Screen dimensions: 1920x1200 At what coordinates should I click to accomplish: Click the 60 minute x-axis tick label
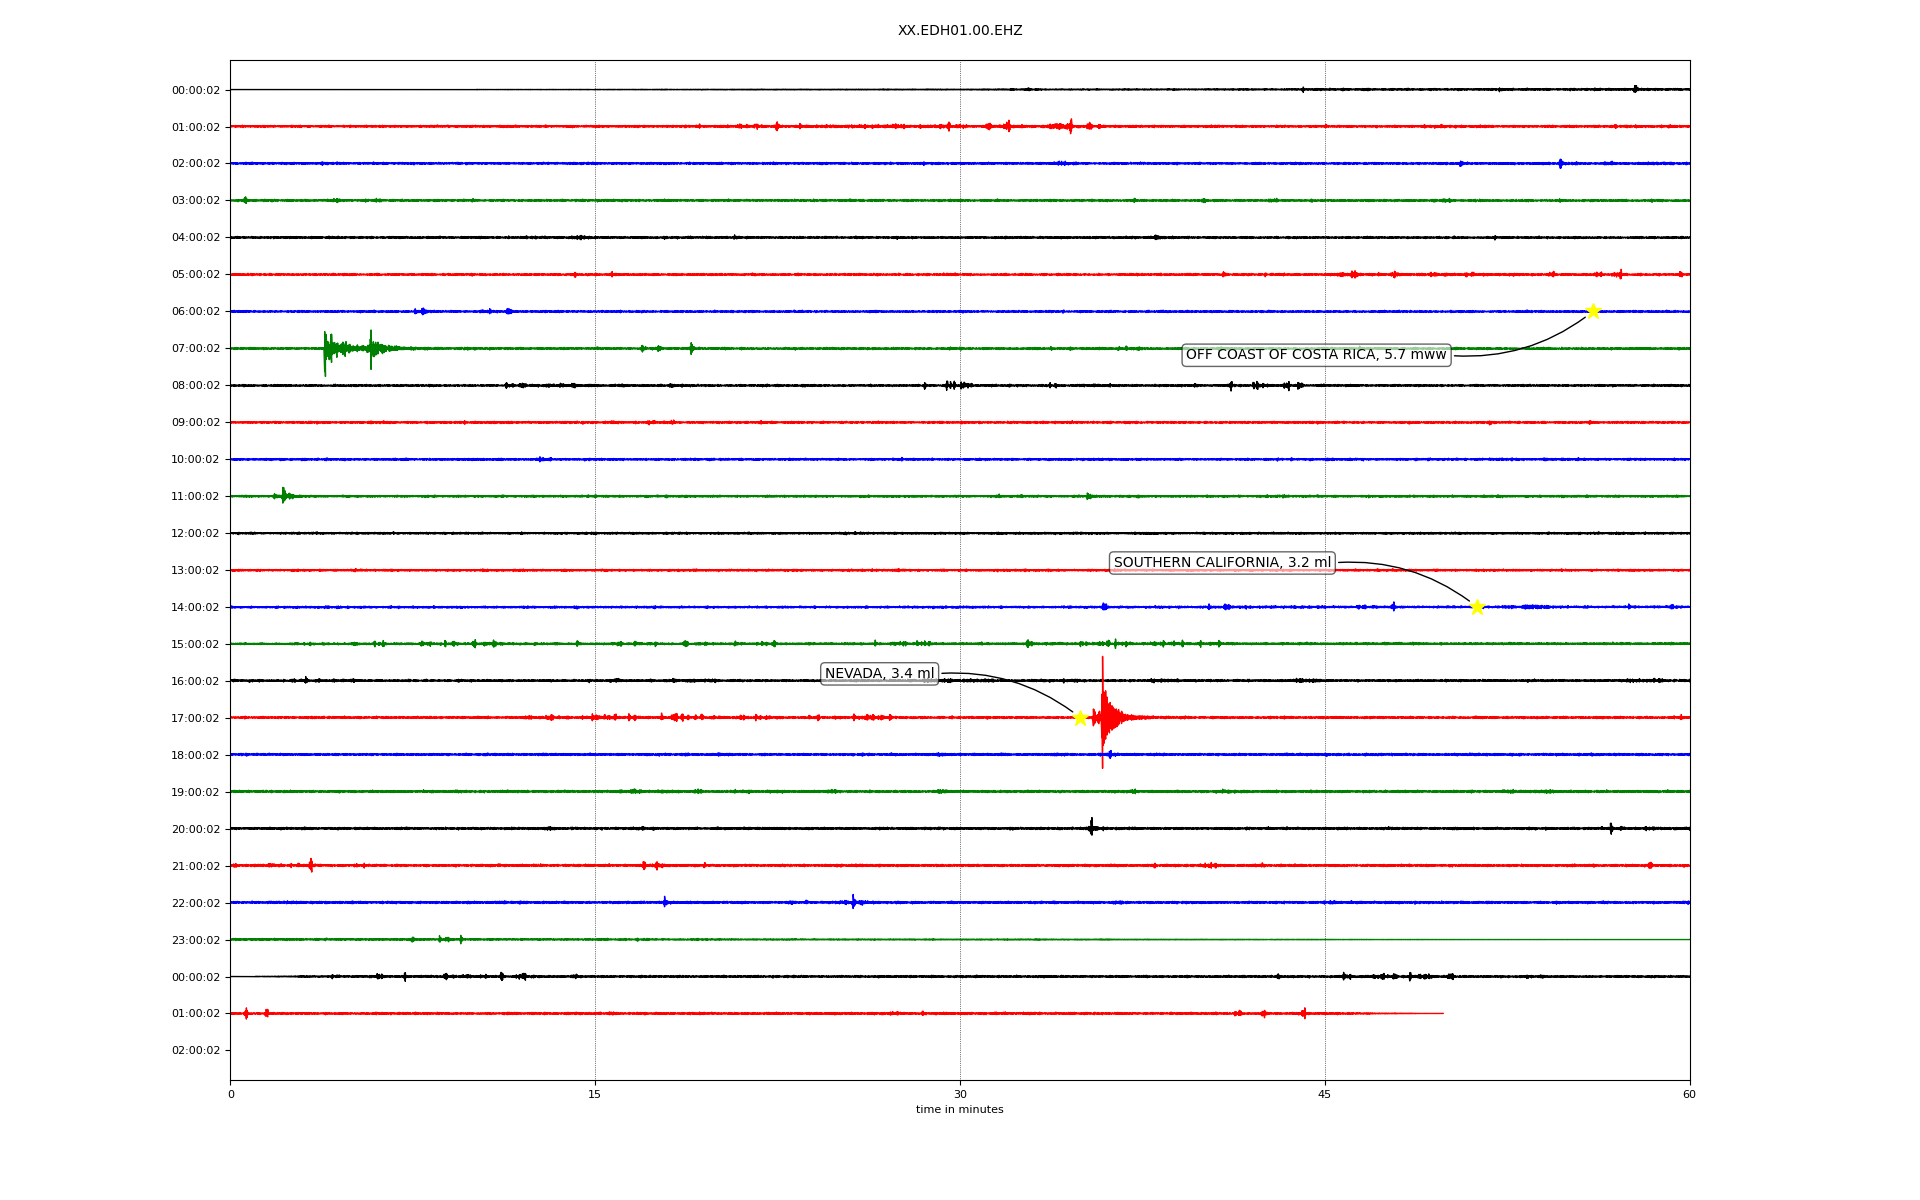(x=1689, y=1094)
